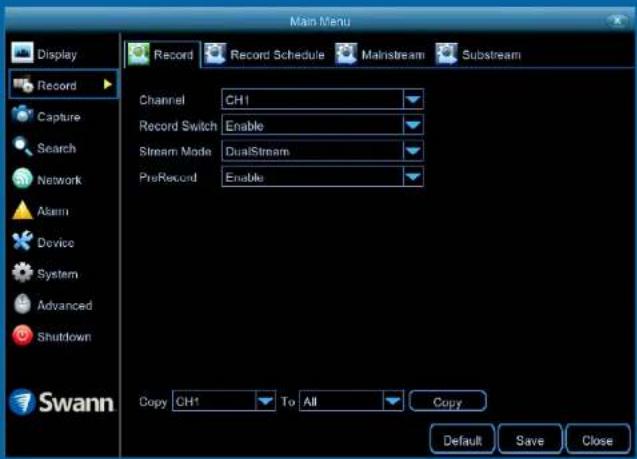The image size is (637, 459).
Task: Open Device via the tools icon
Action: click(22, 241)
